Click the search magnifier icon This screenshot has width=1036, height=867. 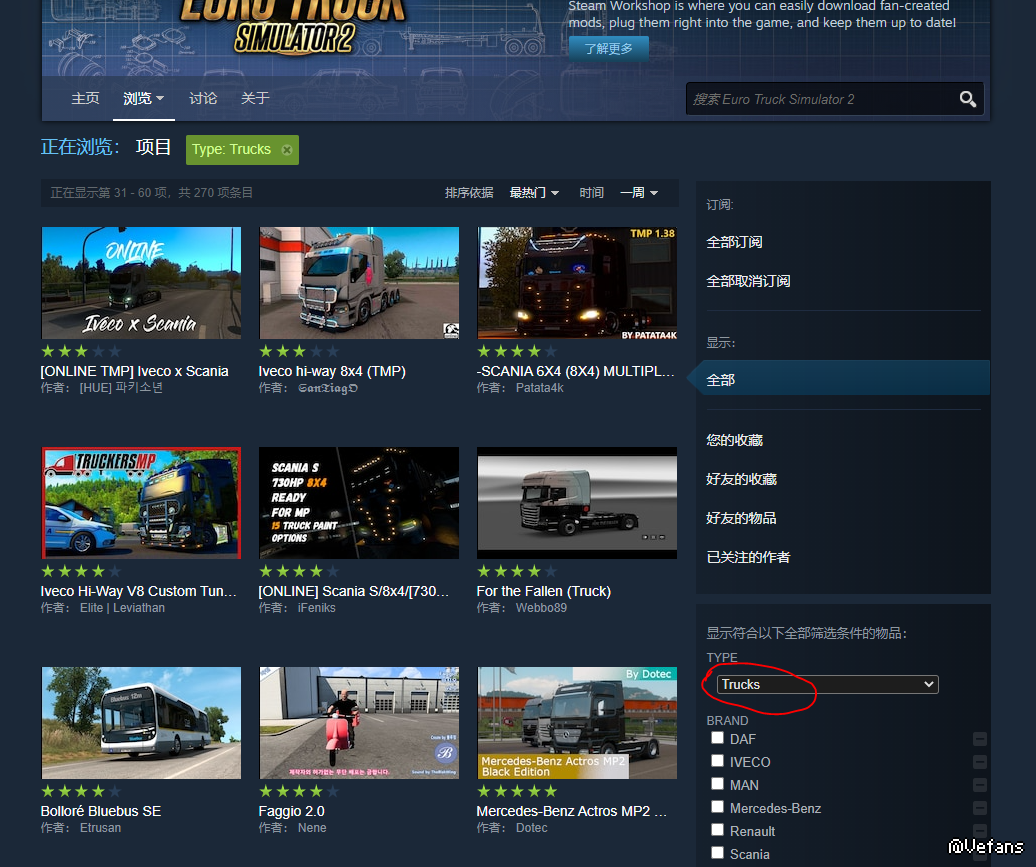coord(967,99)
